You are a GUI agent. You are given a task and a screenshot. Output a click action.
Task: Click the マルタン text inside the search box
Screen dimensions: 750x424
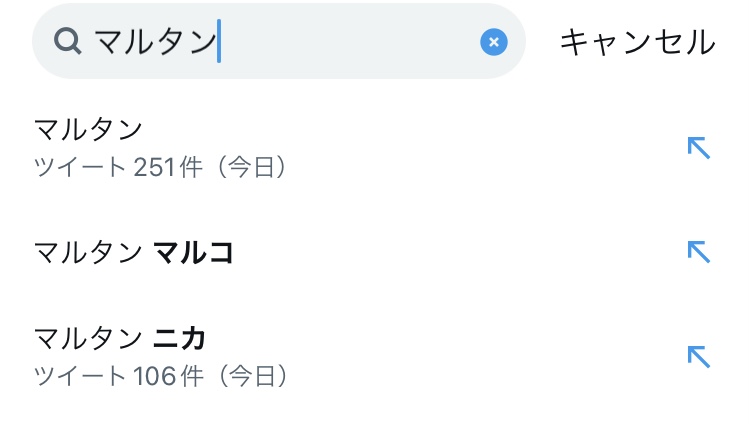[155, 42]
